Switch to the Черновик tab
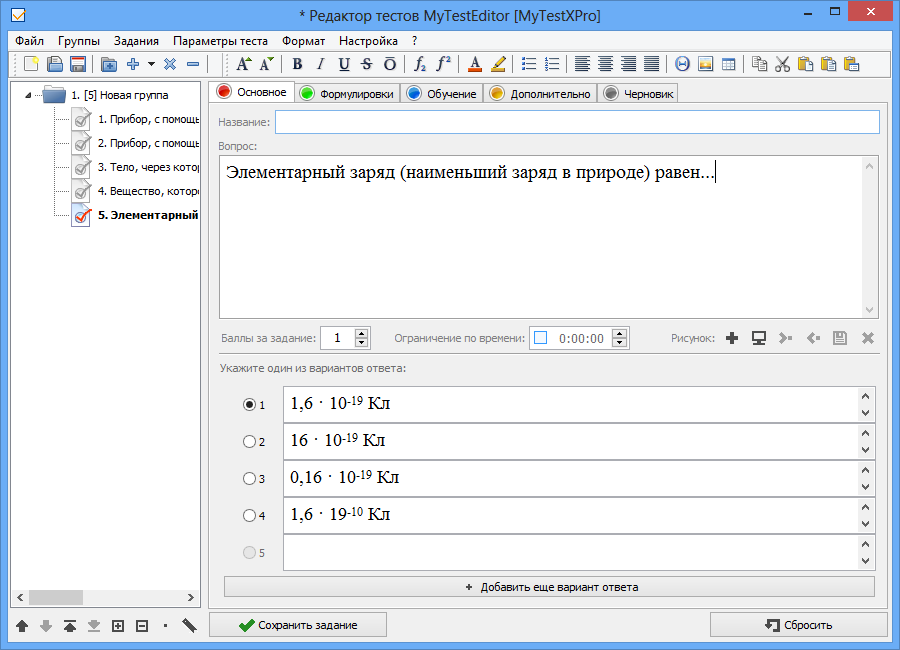 pyautogui.click(x=638, y=94)
